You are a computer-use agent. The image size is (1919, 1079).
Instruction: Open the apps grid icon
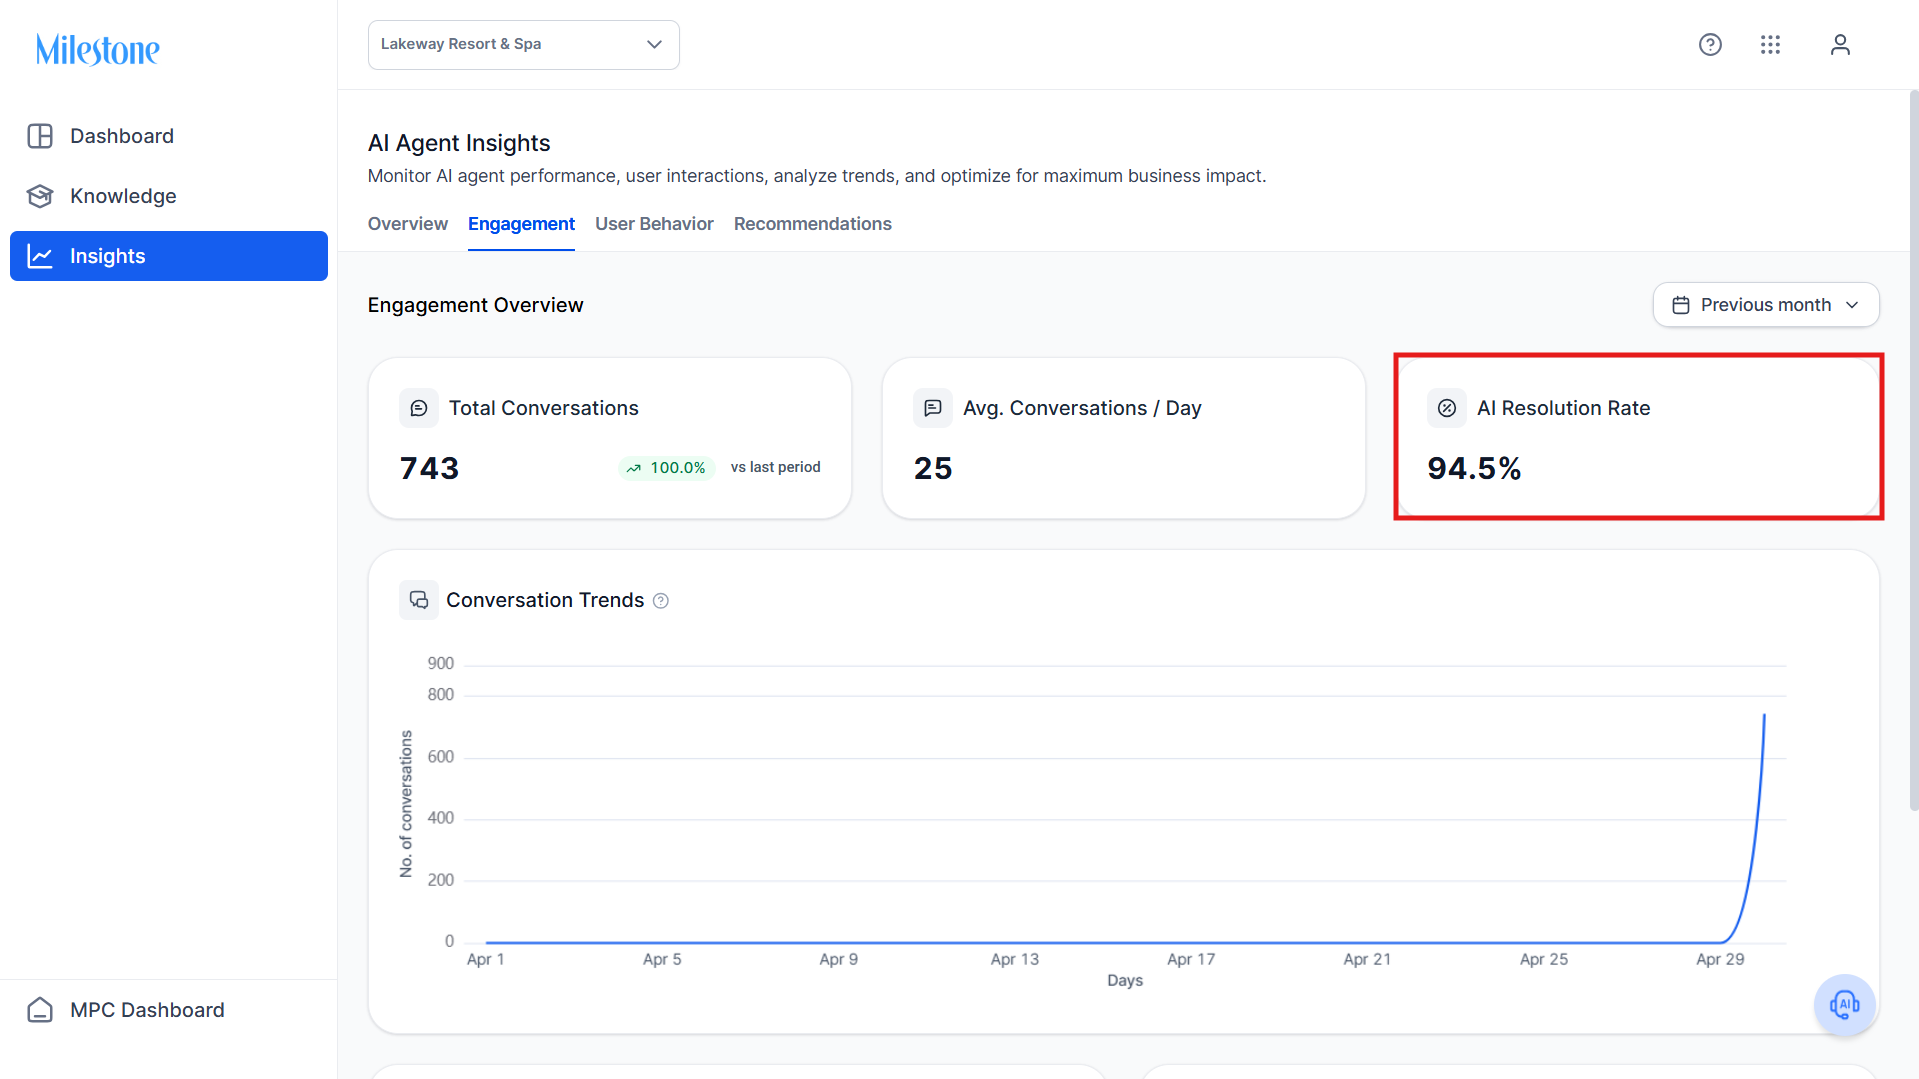(1770, 45)
